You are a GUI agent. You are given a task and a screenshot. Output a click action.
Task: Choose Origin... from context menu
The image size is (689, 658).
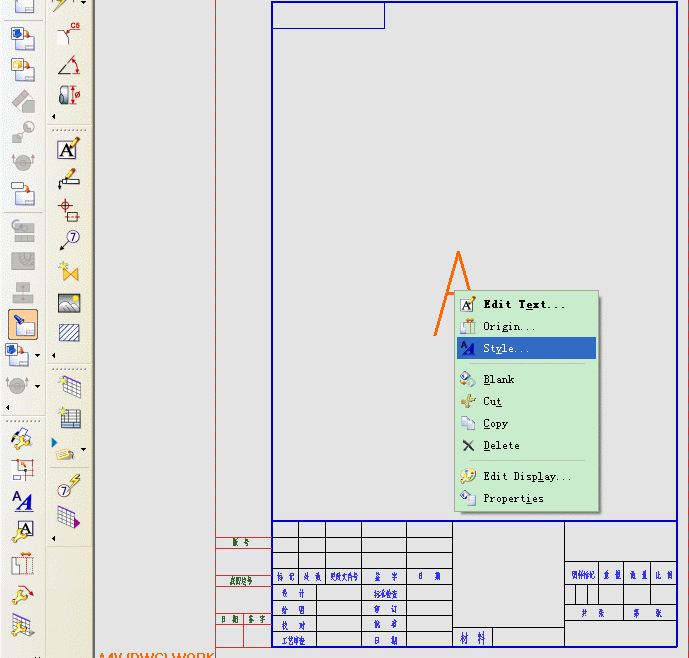click(x=526, y=326)
